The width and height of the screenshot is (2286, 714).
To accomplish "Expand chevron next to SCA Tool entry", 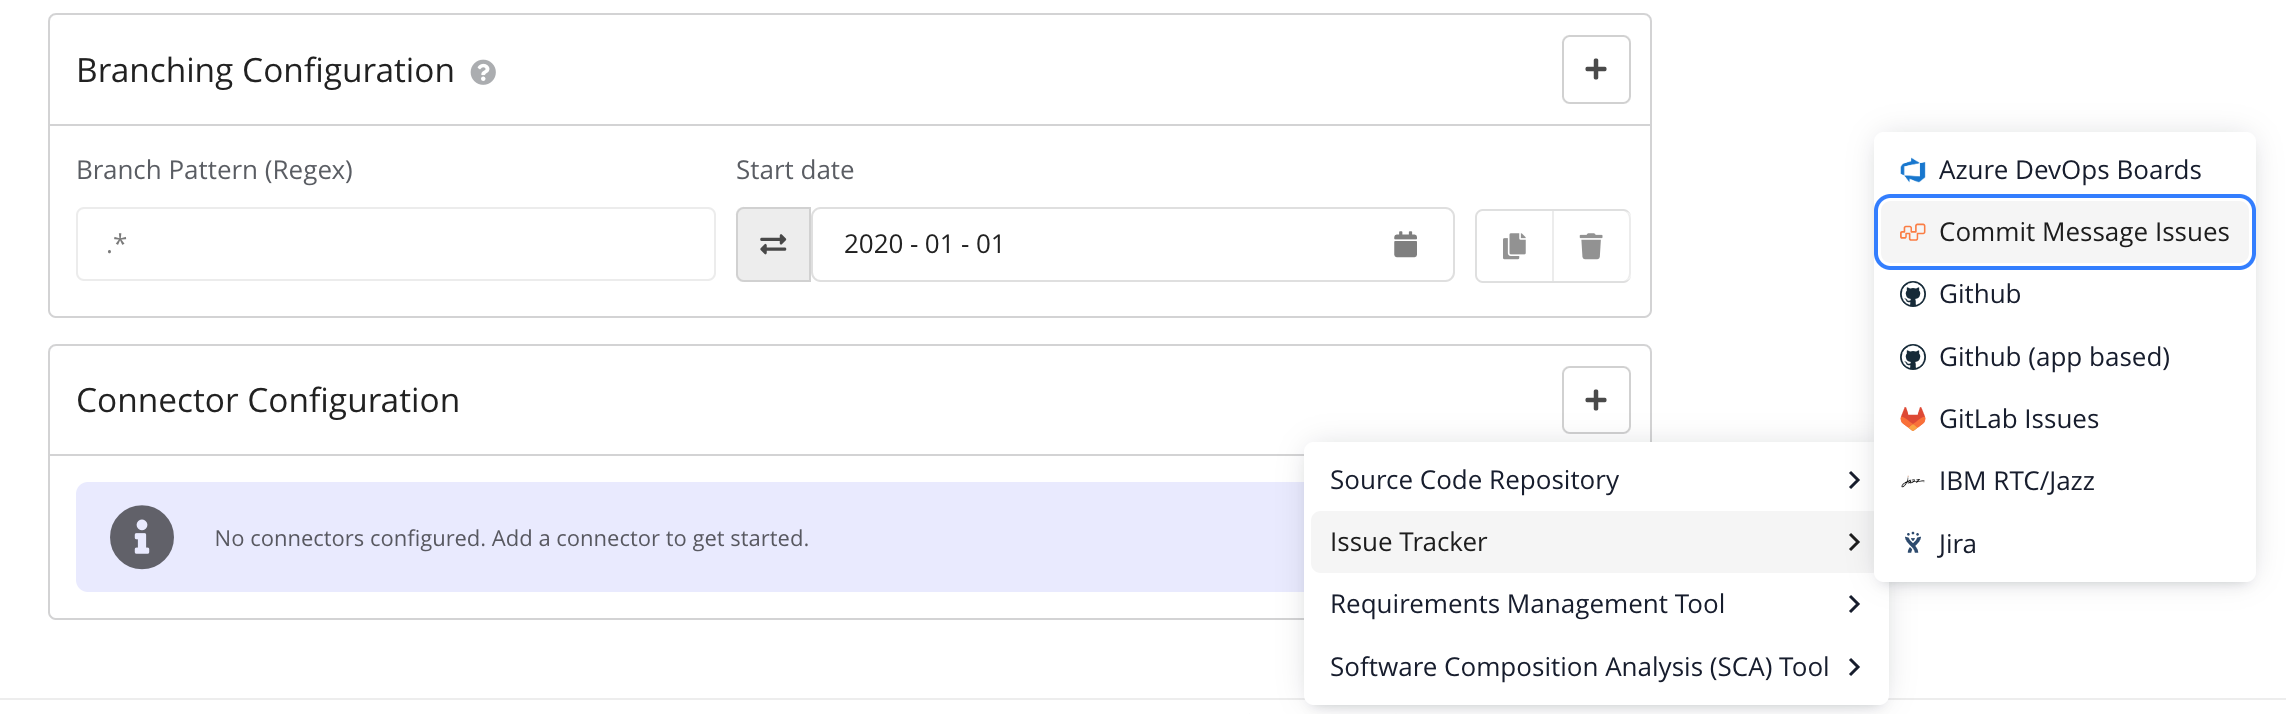I will pos(1854,667).
